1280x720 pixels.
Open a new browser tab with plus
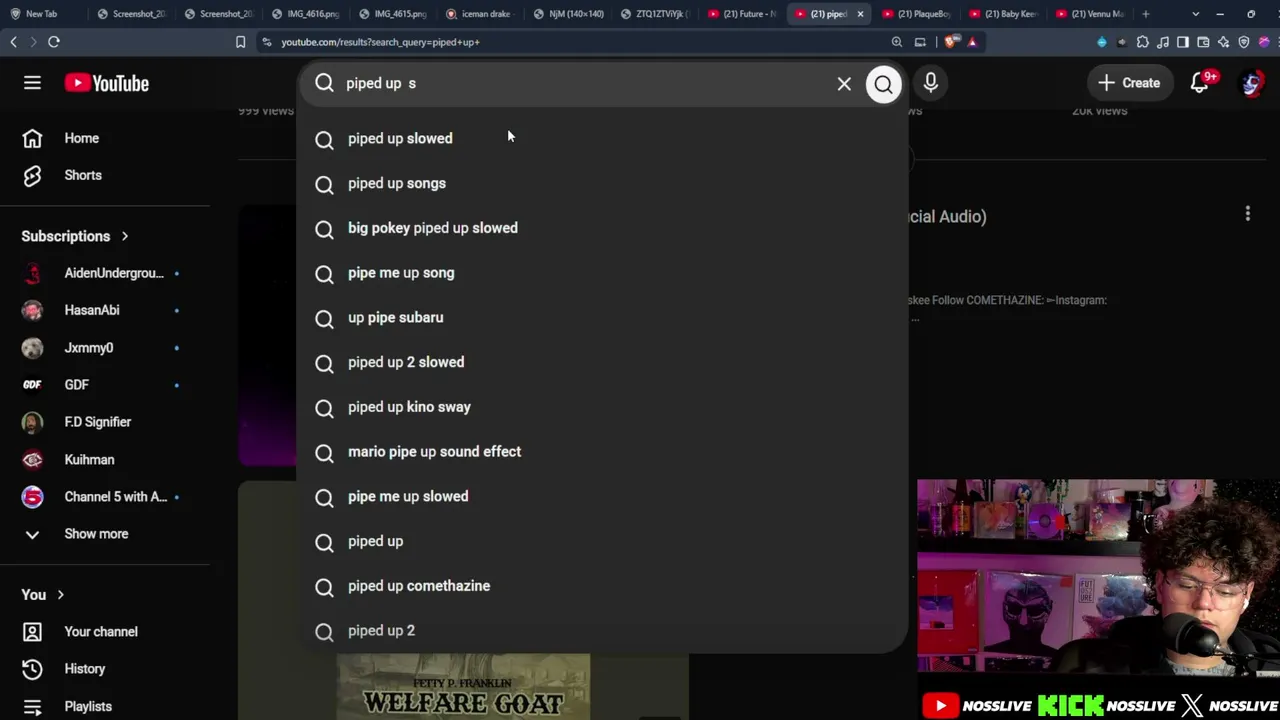pos(1146,14)
